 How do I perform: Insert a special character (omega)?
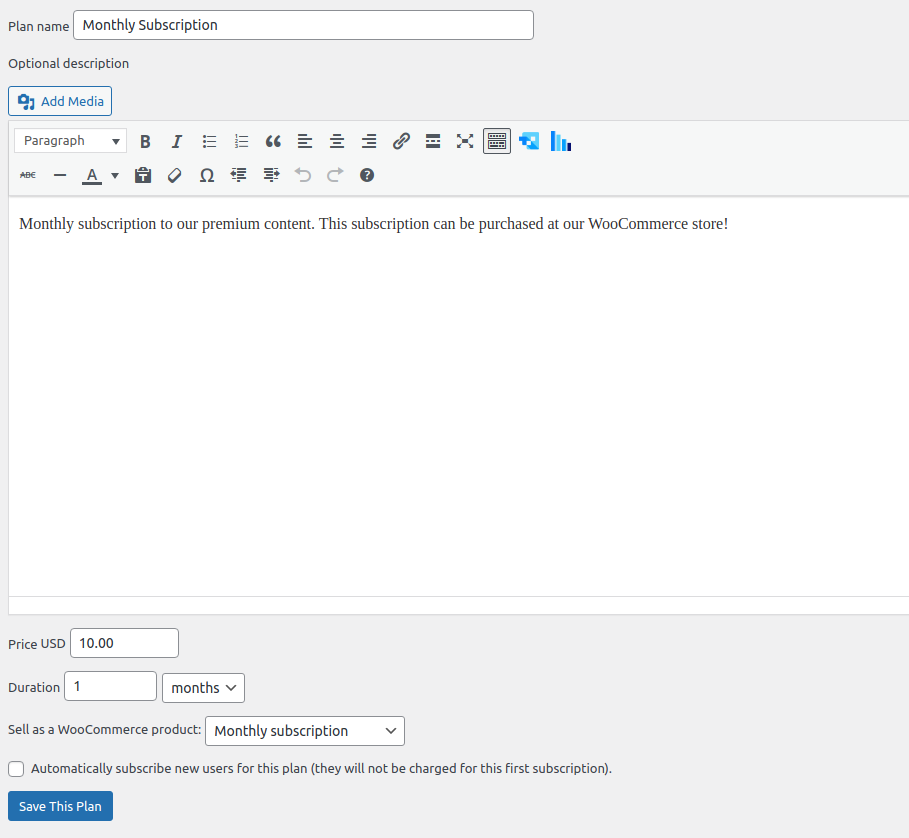[x=207, y=175]
